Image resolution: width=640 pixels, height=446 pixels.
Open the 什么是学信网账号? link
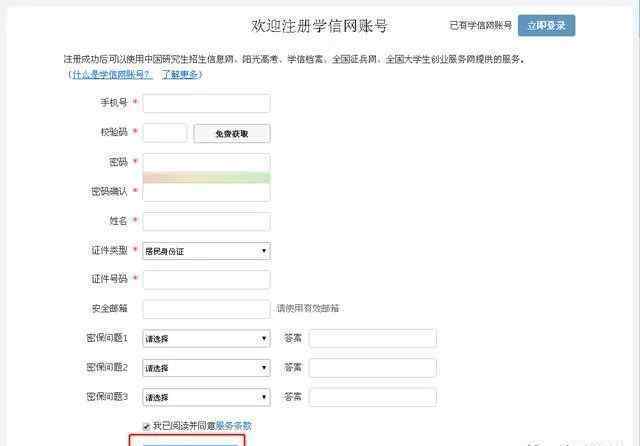click(111, 74)
